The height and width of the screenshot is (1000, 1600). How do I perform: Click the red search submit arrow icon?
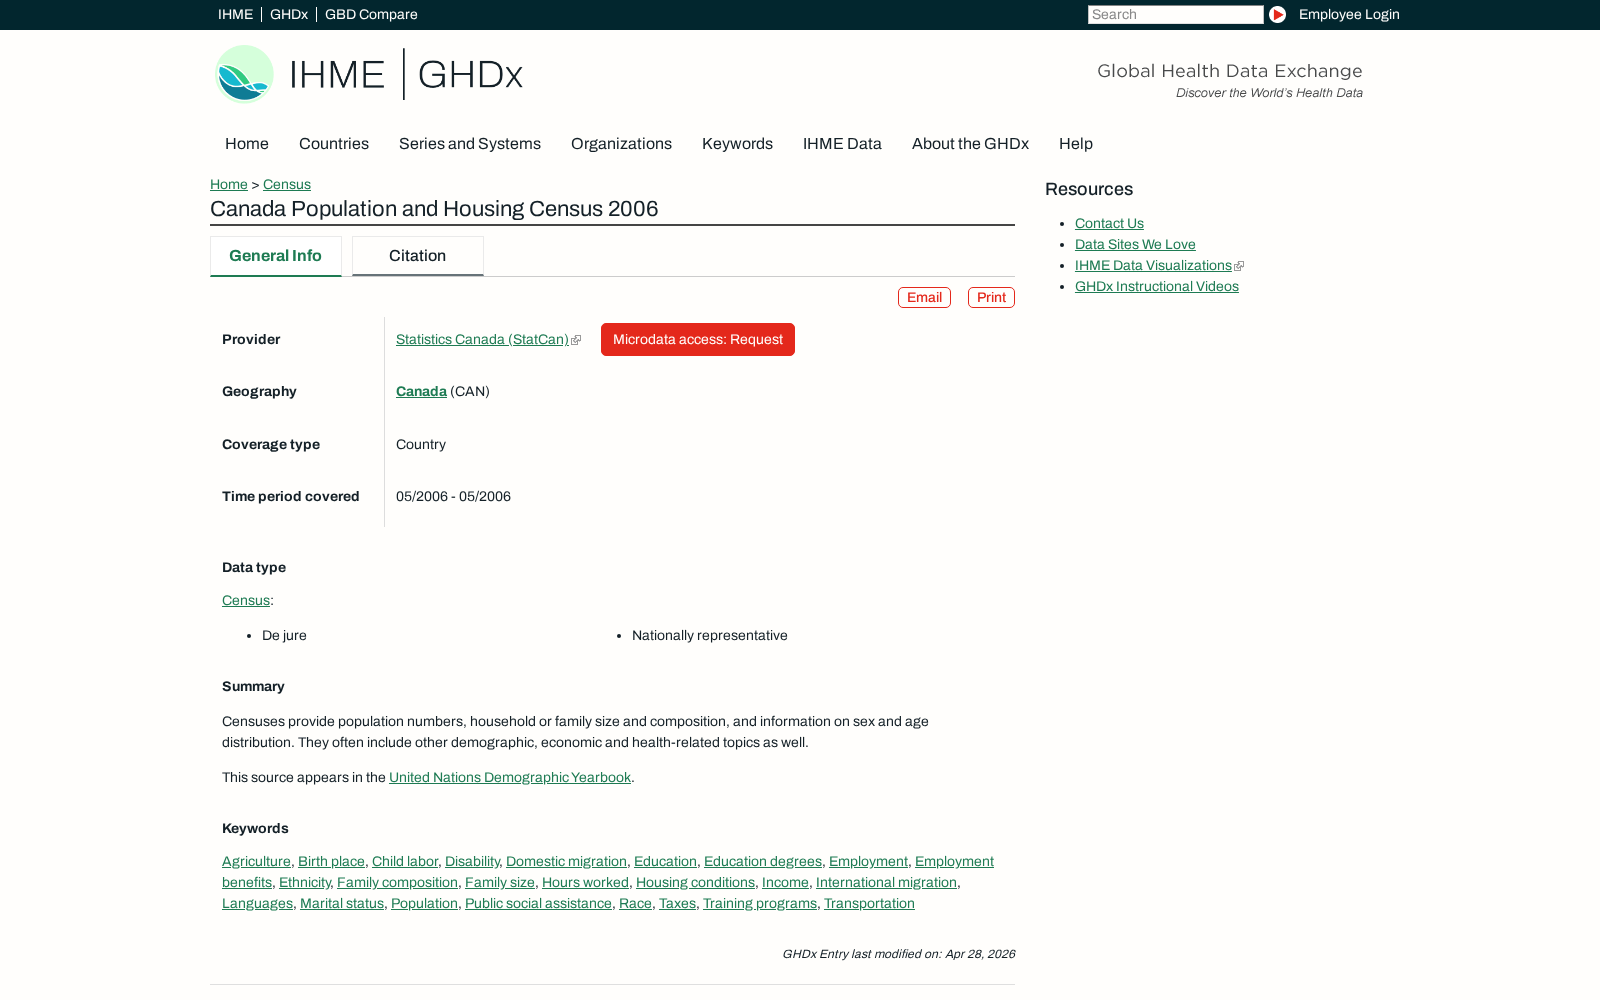(x=1277, y=14)
